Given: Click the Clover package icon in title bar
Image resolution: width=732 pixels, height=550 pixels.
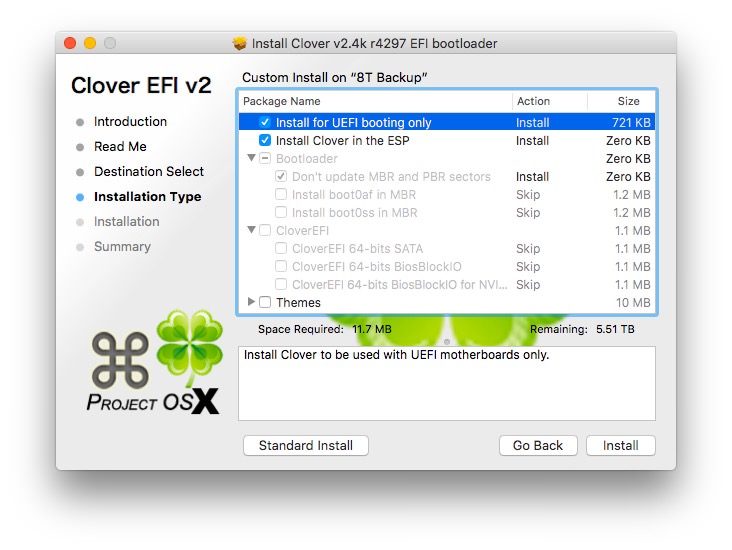Looking at the screenshot, I should coord(239,43).
